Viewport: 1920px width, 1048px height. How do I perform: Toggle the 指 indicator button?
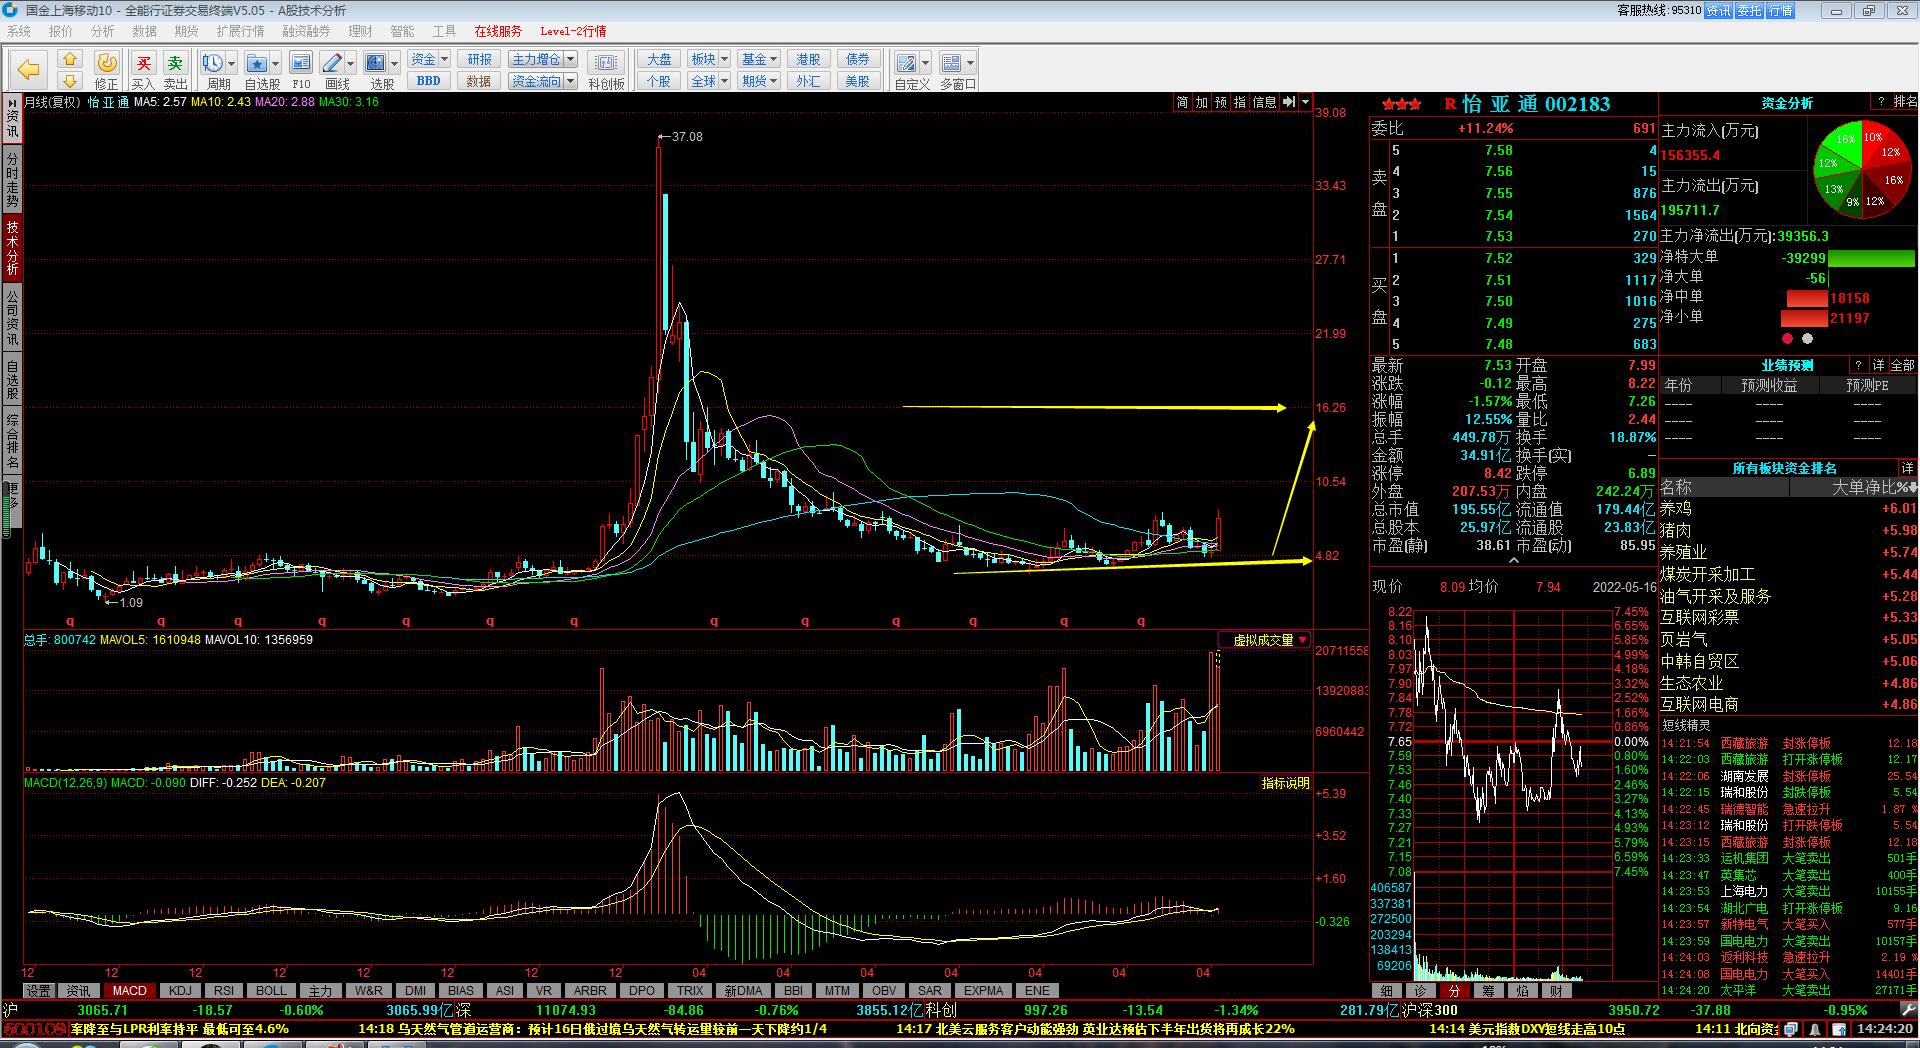[1239, 102]
